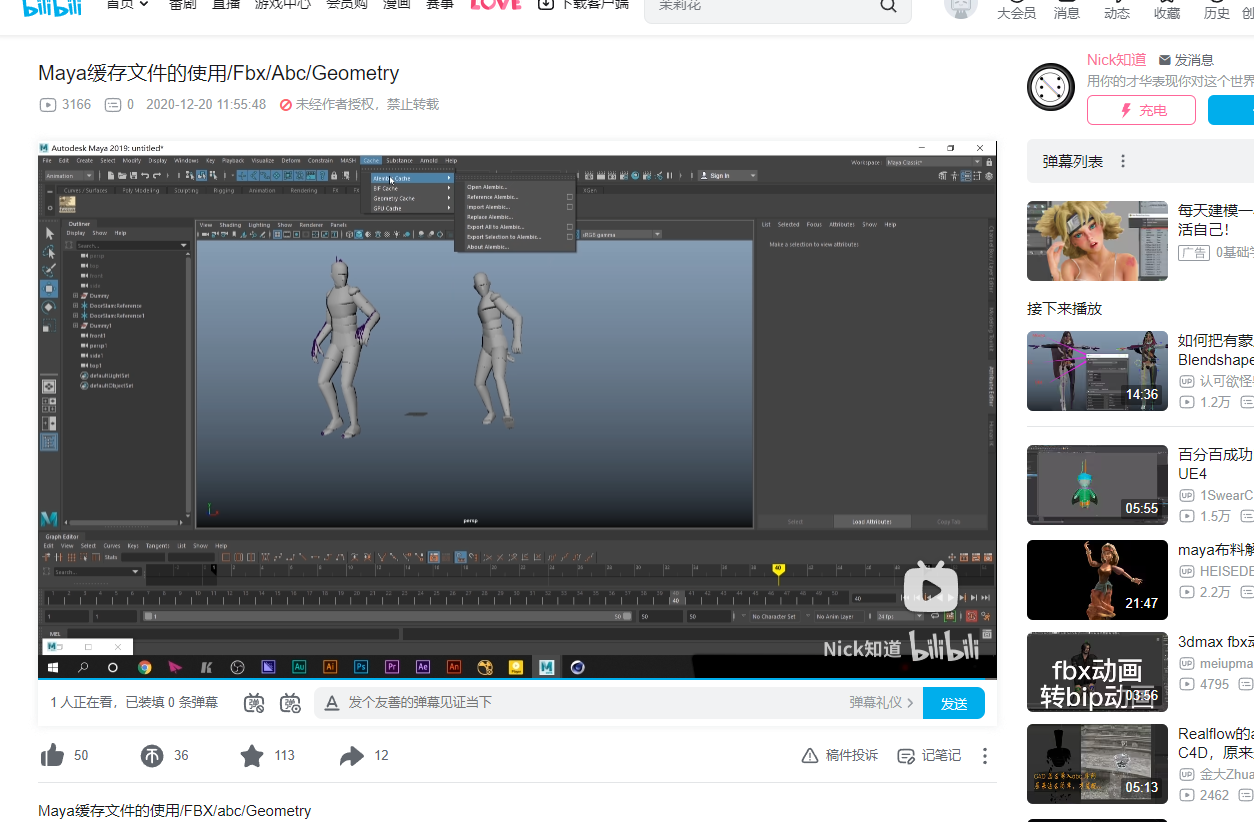
Task: Click the search magnifier icon
Action: (x=888, y=6)
